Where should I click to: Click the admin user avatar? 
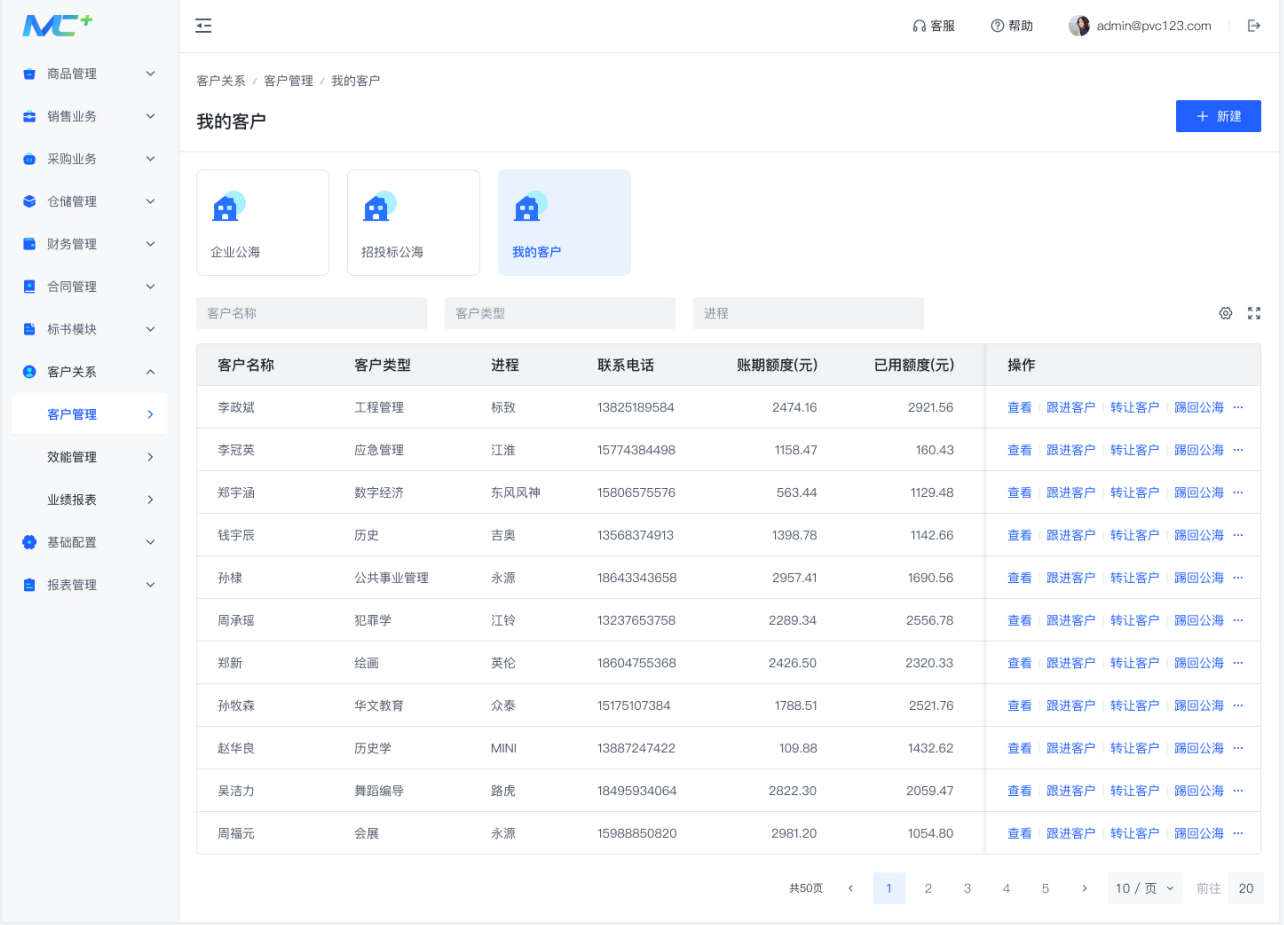click(x=1079, y=26)
